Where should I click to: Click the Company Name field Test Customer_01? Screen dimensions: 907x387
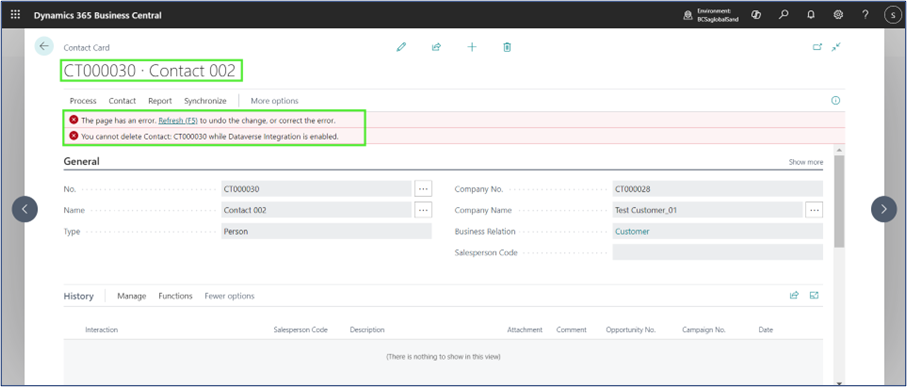coord(707,210)
